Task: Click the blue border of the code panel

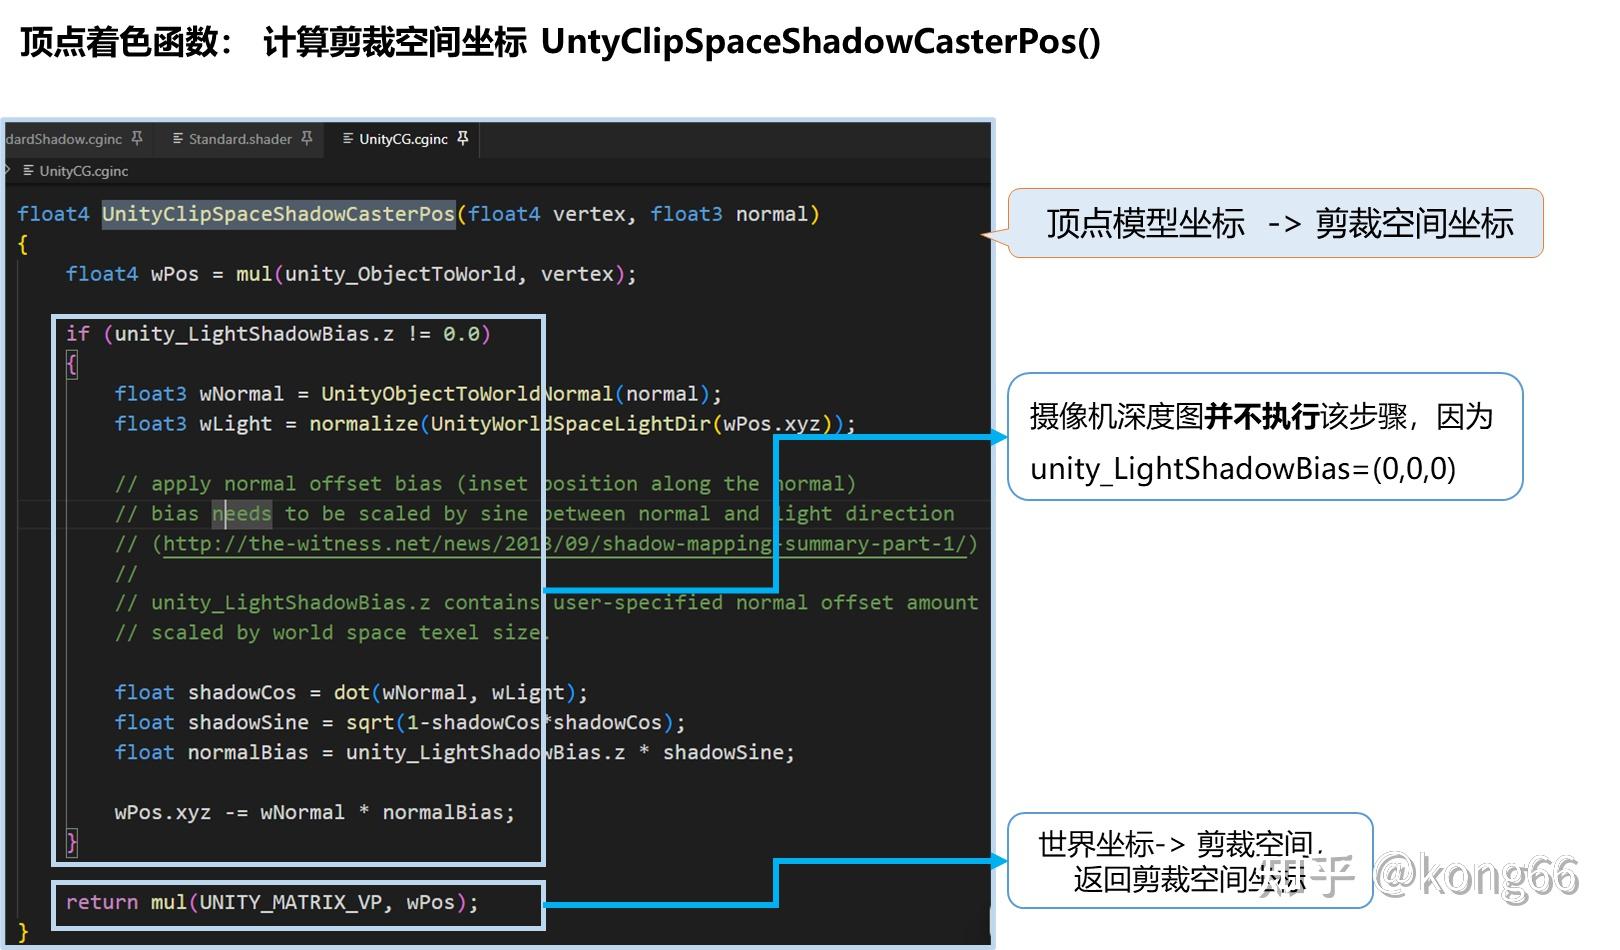Action: 991,500
